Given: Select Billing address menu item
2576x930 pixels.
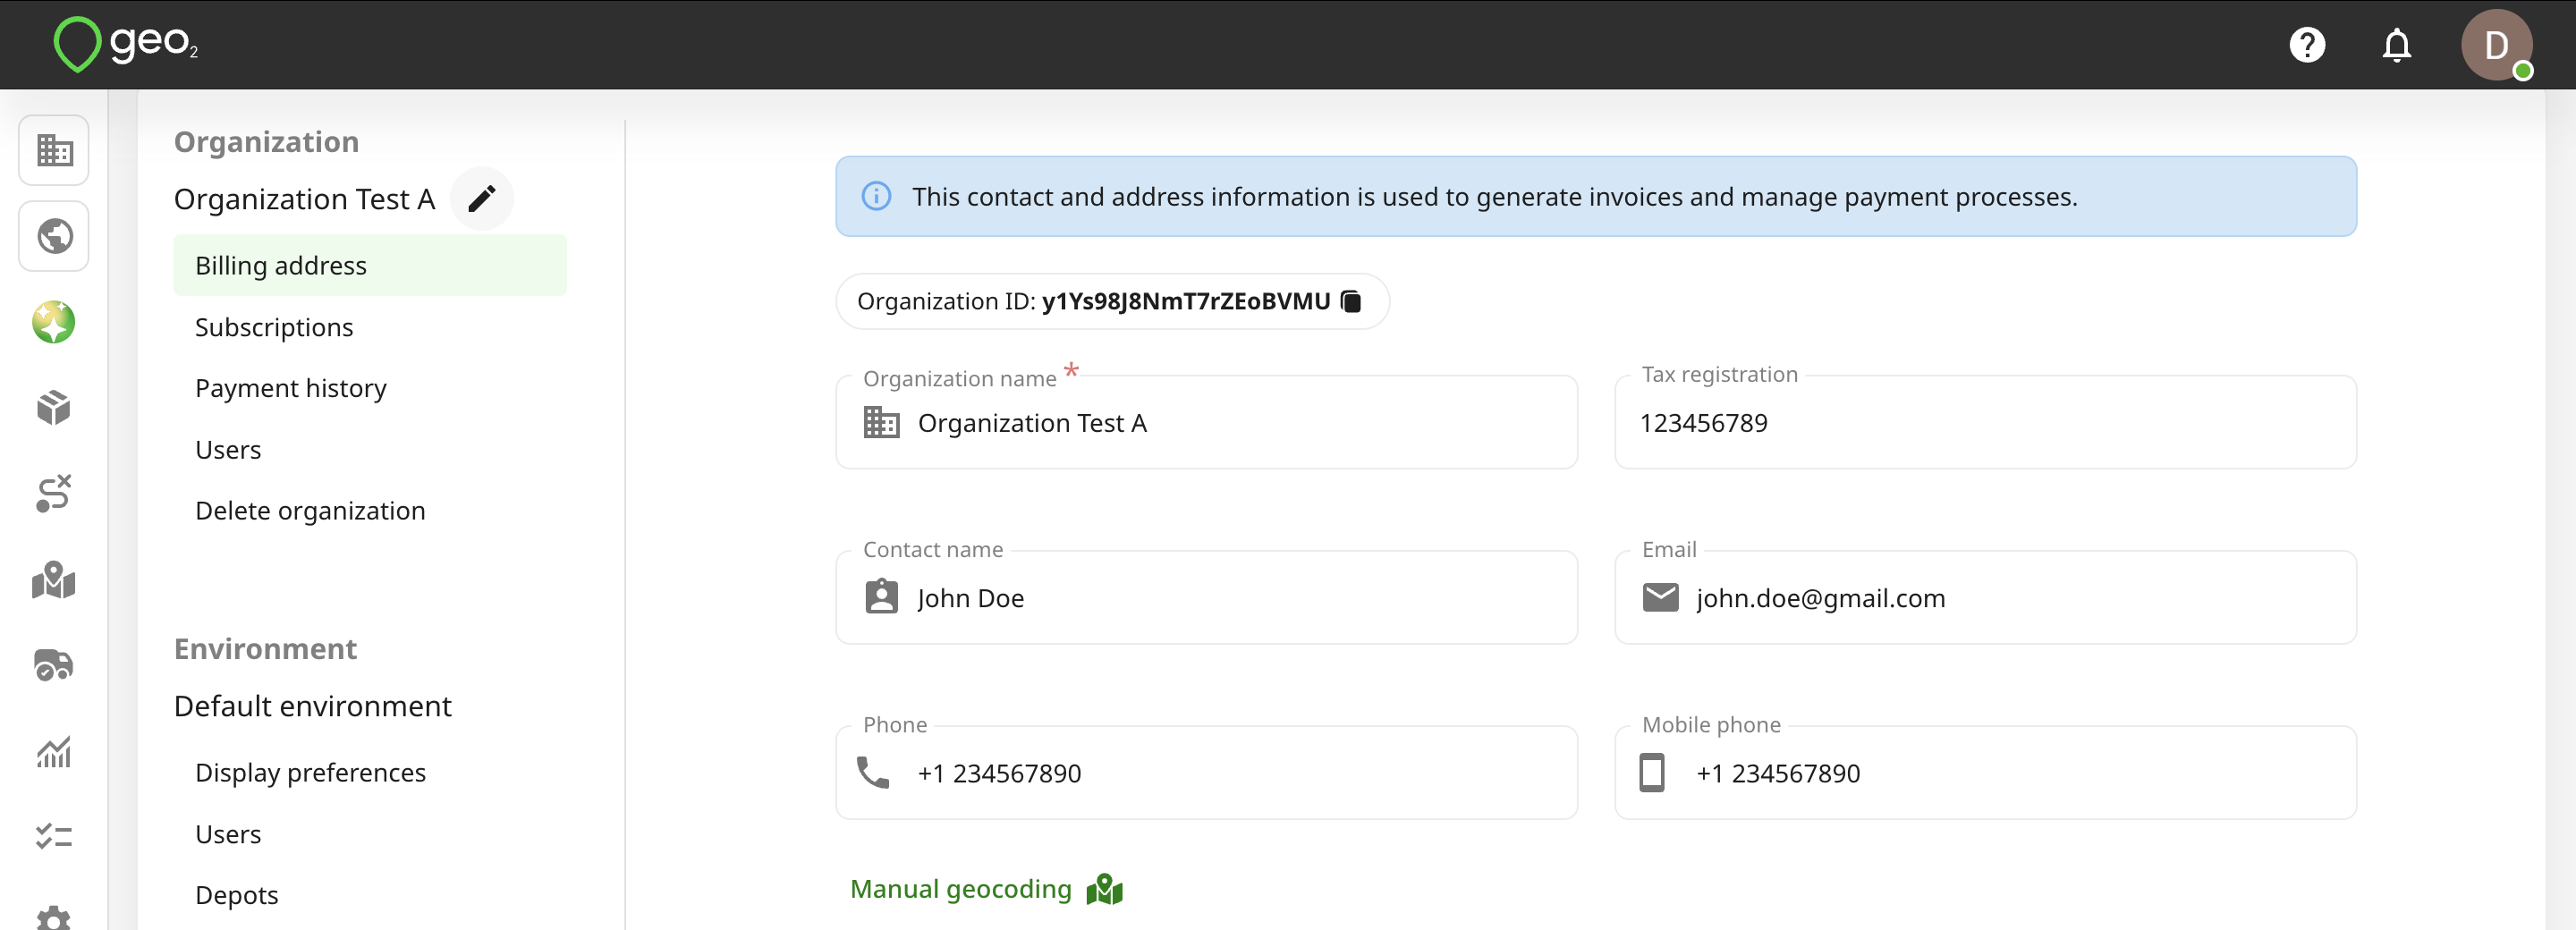Looking at the screenshot, I should [x=370, y=265].
